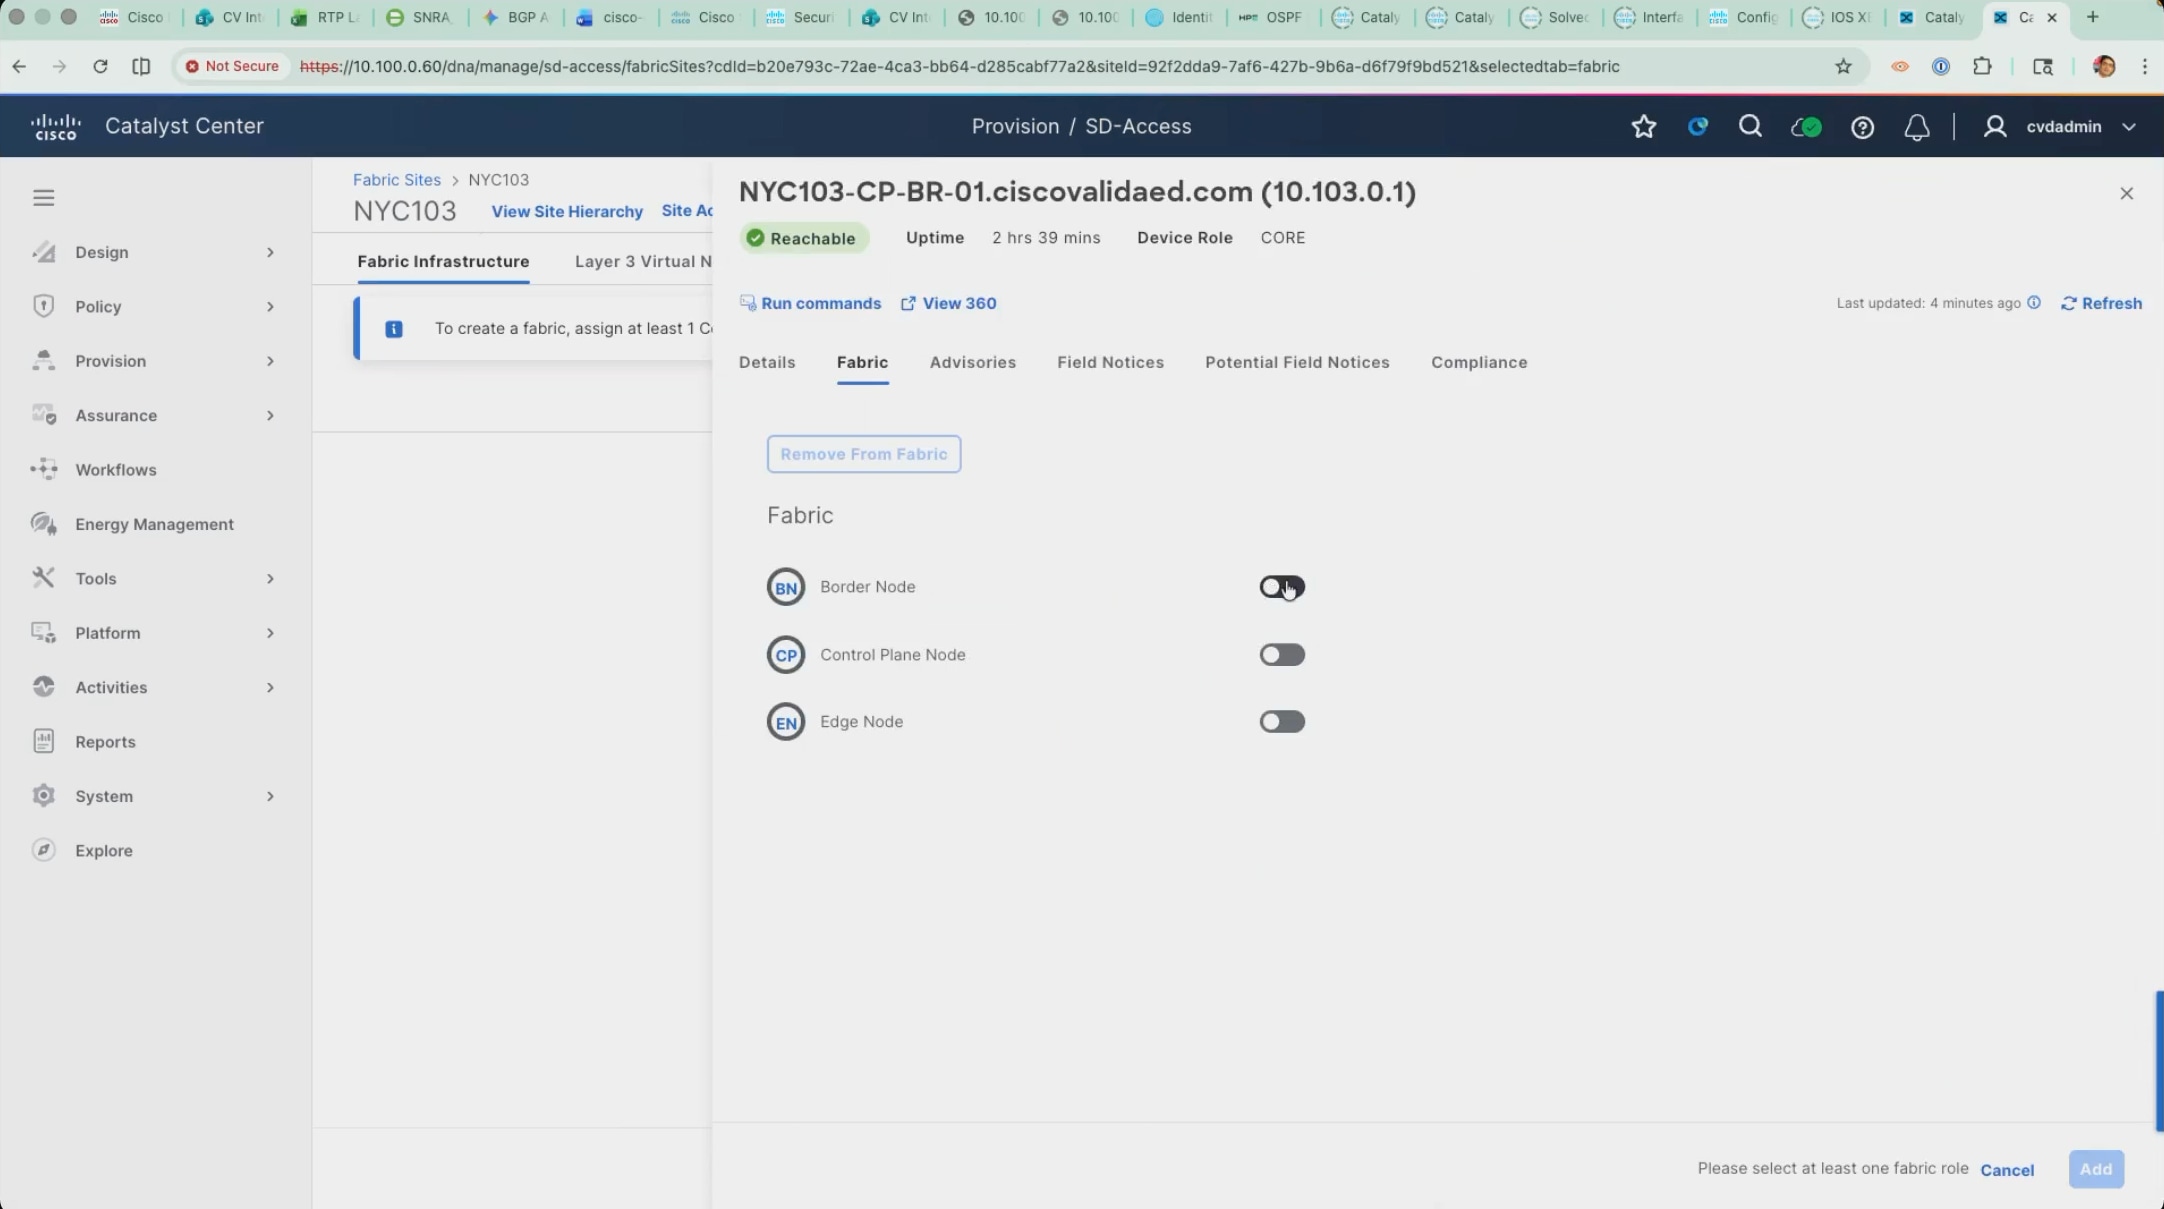The width and height of the screenshot is (2164, 1209).
Task: Open the Potential Field Notices tab
Action: click(1297, 362)
